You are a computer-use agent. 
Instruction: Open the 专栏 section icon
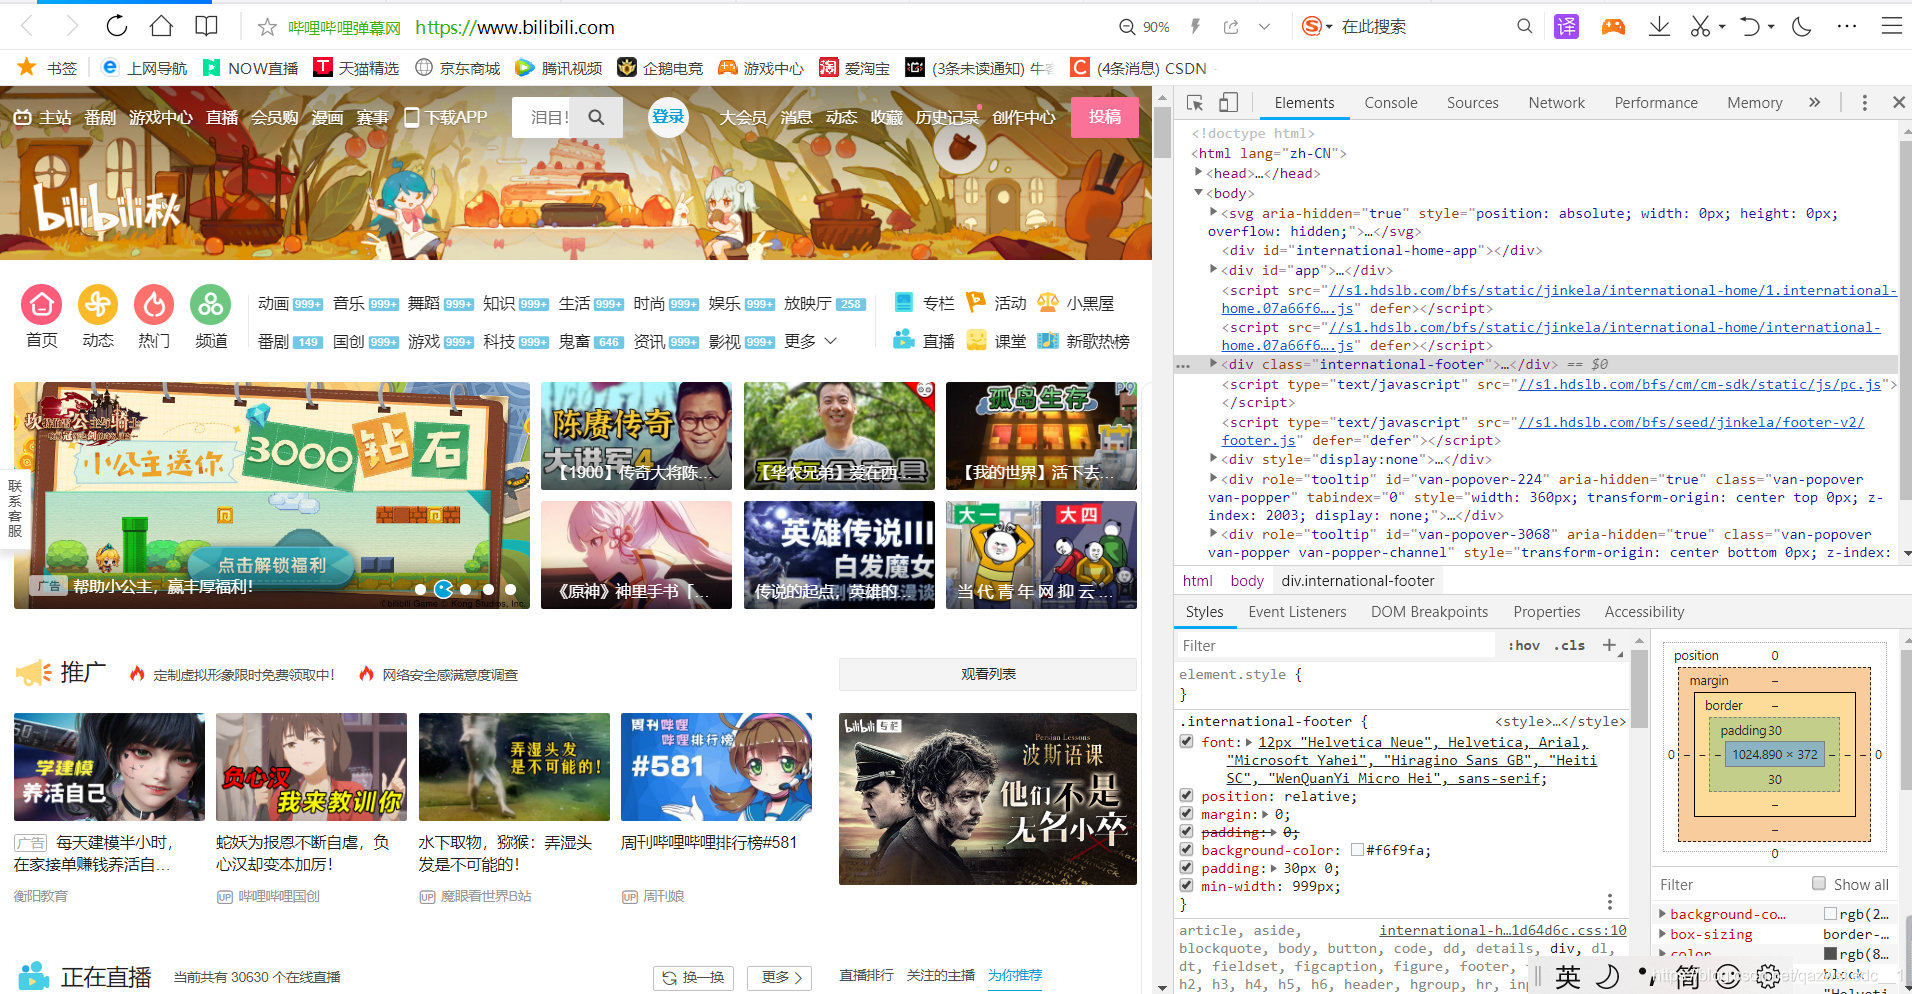(904, 302)
